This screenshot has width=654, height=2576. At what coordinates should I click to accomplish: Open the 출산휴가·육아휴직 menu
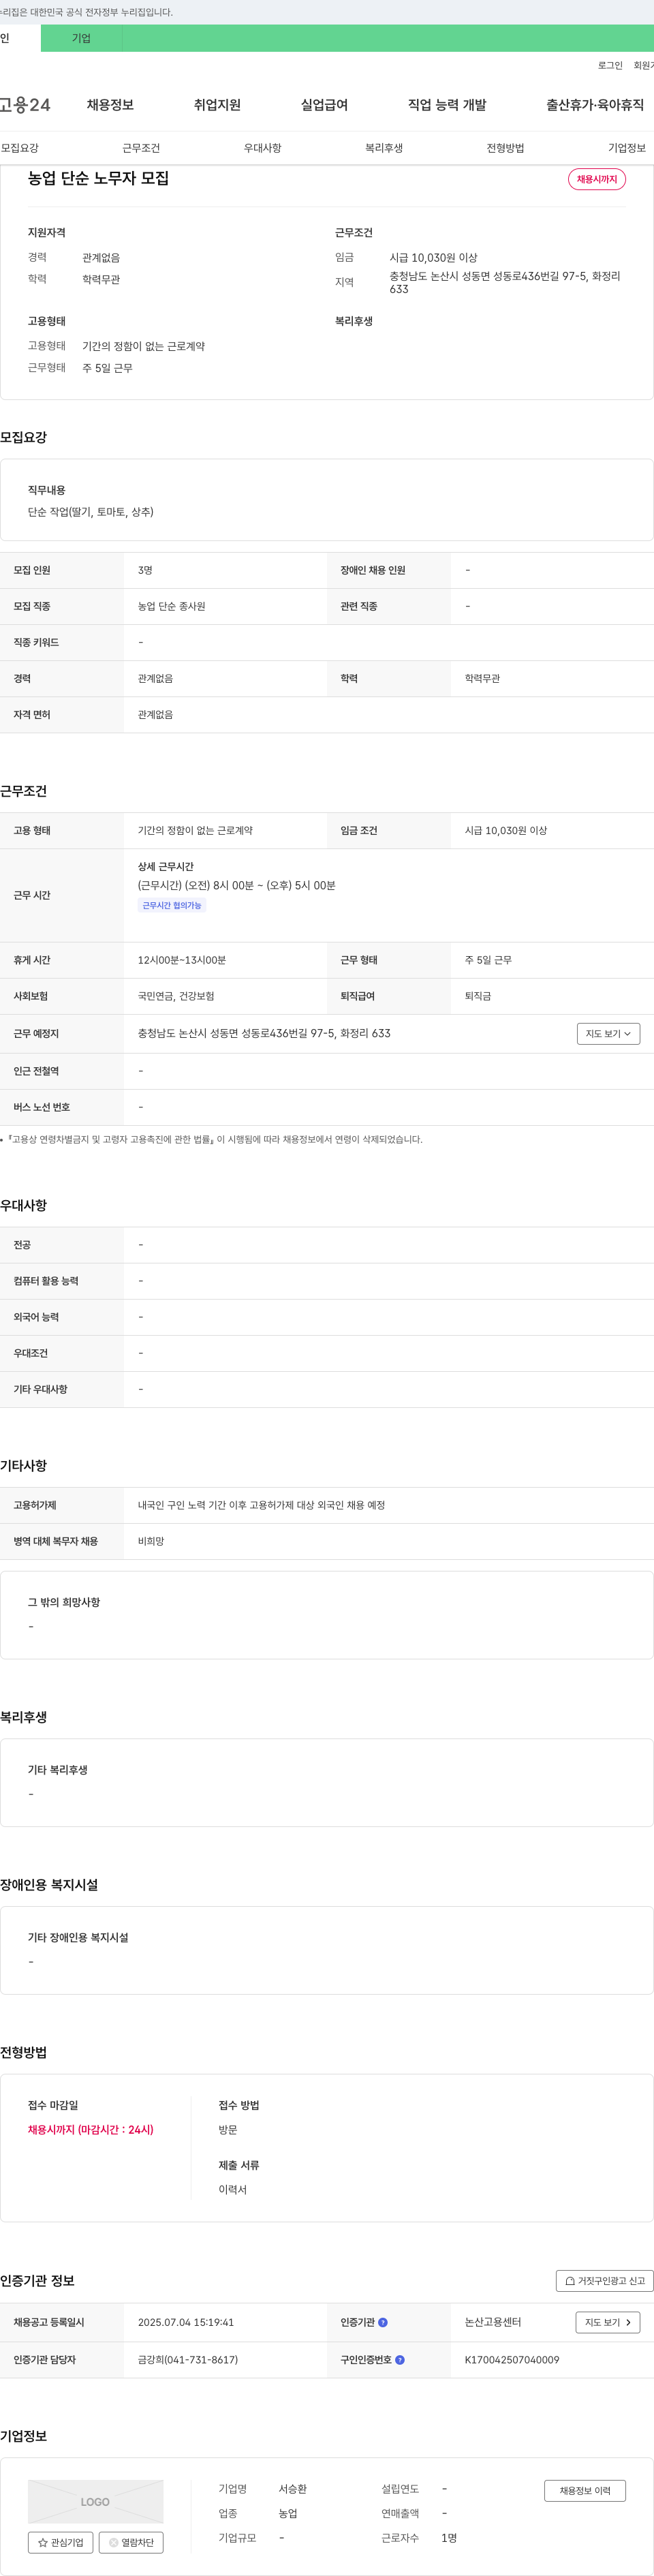tap(595, 105)
